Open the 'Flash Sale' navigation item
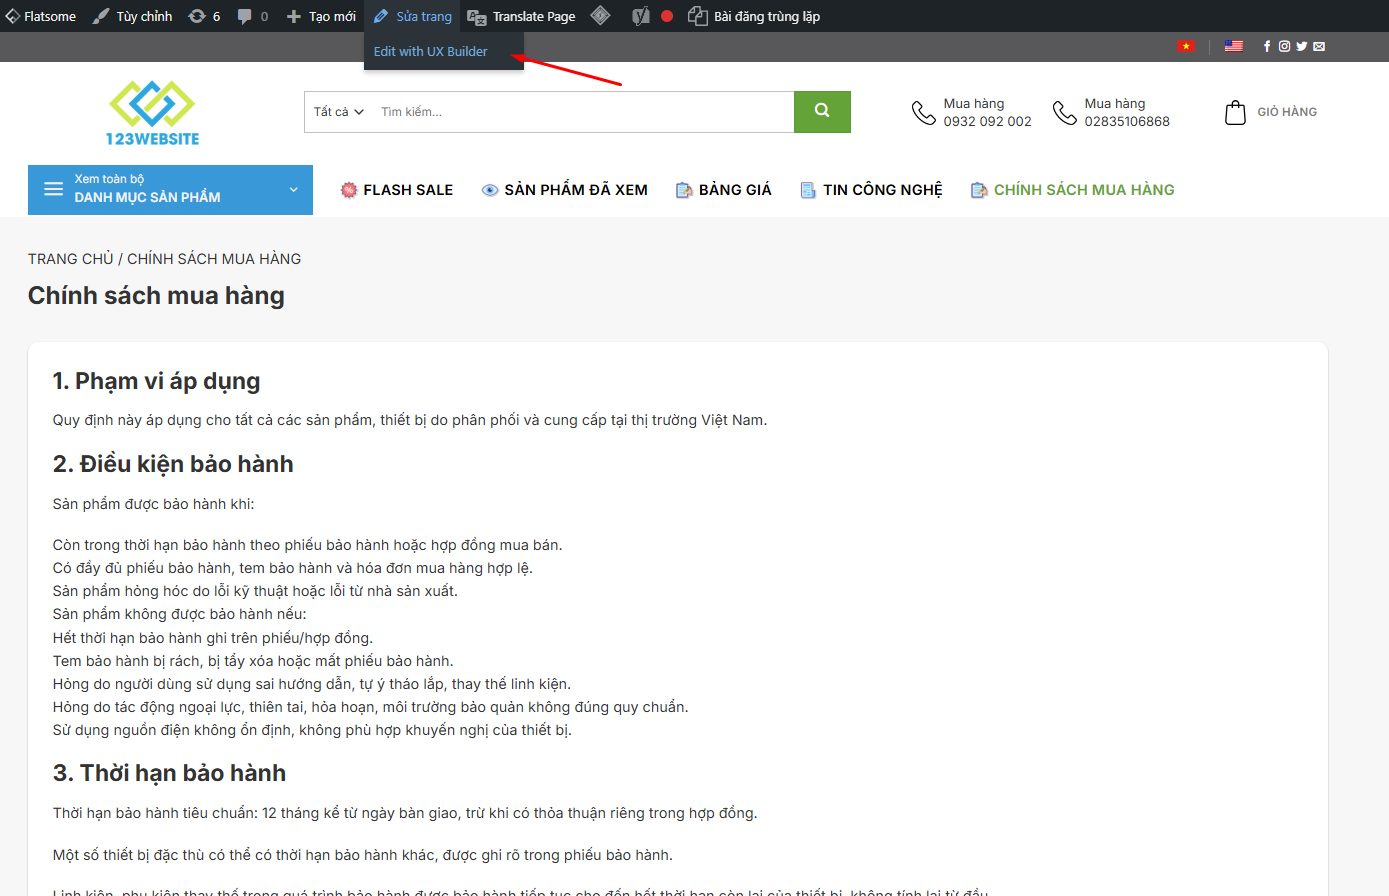1389x896 pixels. coord(397,190)
